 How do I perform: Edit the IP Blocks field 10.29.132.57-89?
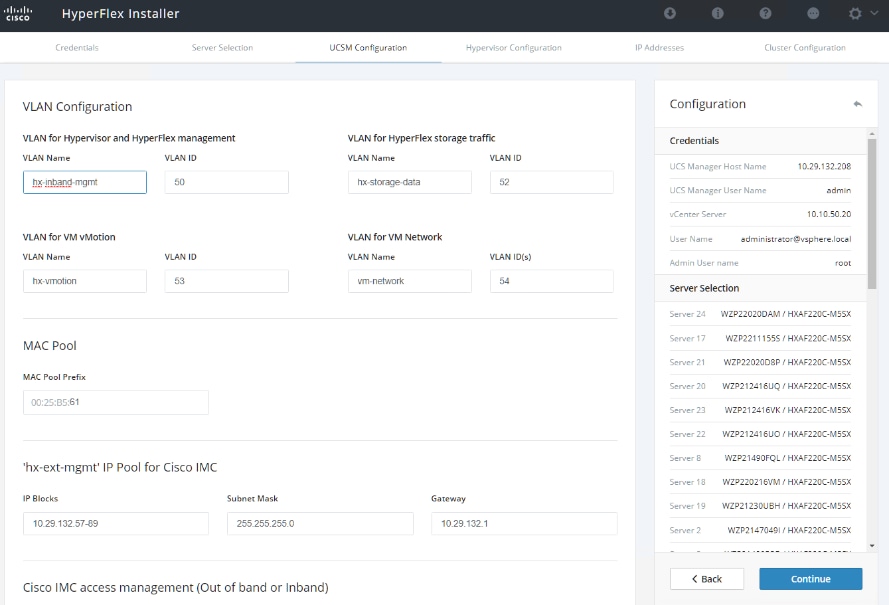coord(116,523)
